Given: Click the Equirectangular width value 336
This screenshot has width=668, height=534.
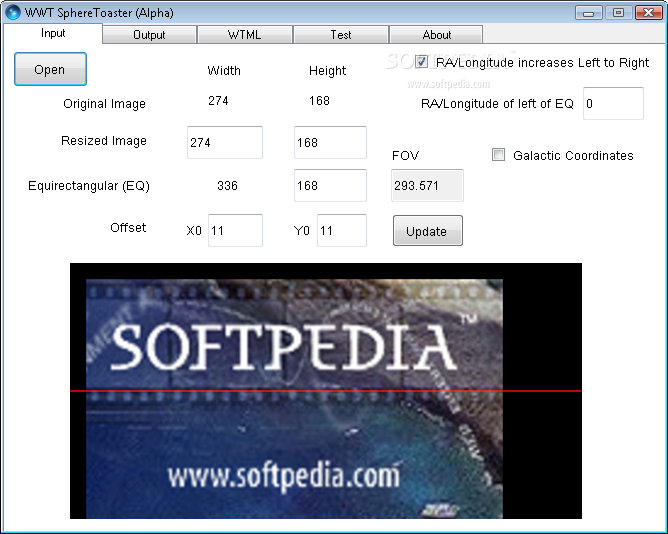Looking at the screenshot, I should tap(227, 185).
